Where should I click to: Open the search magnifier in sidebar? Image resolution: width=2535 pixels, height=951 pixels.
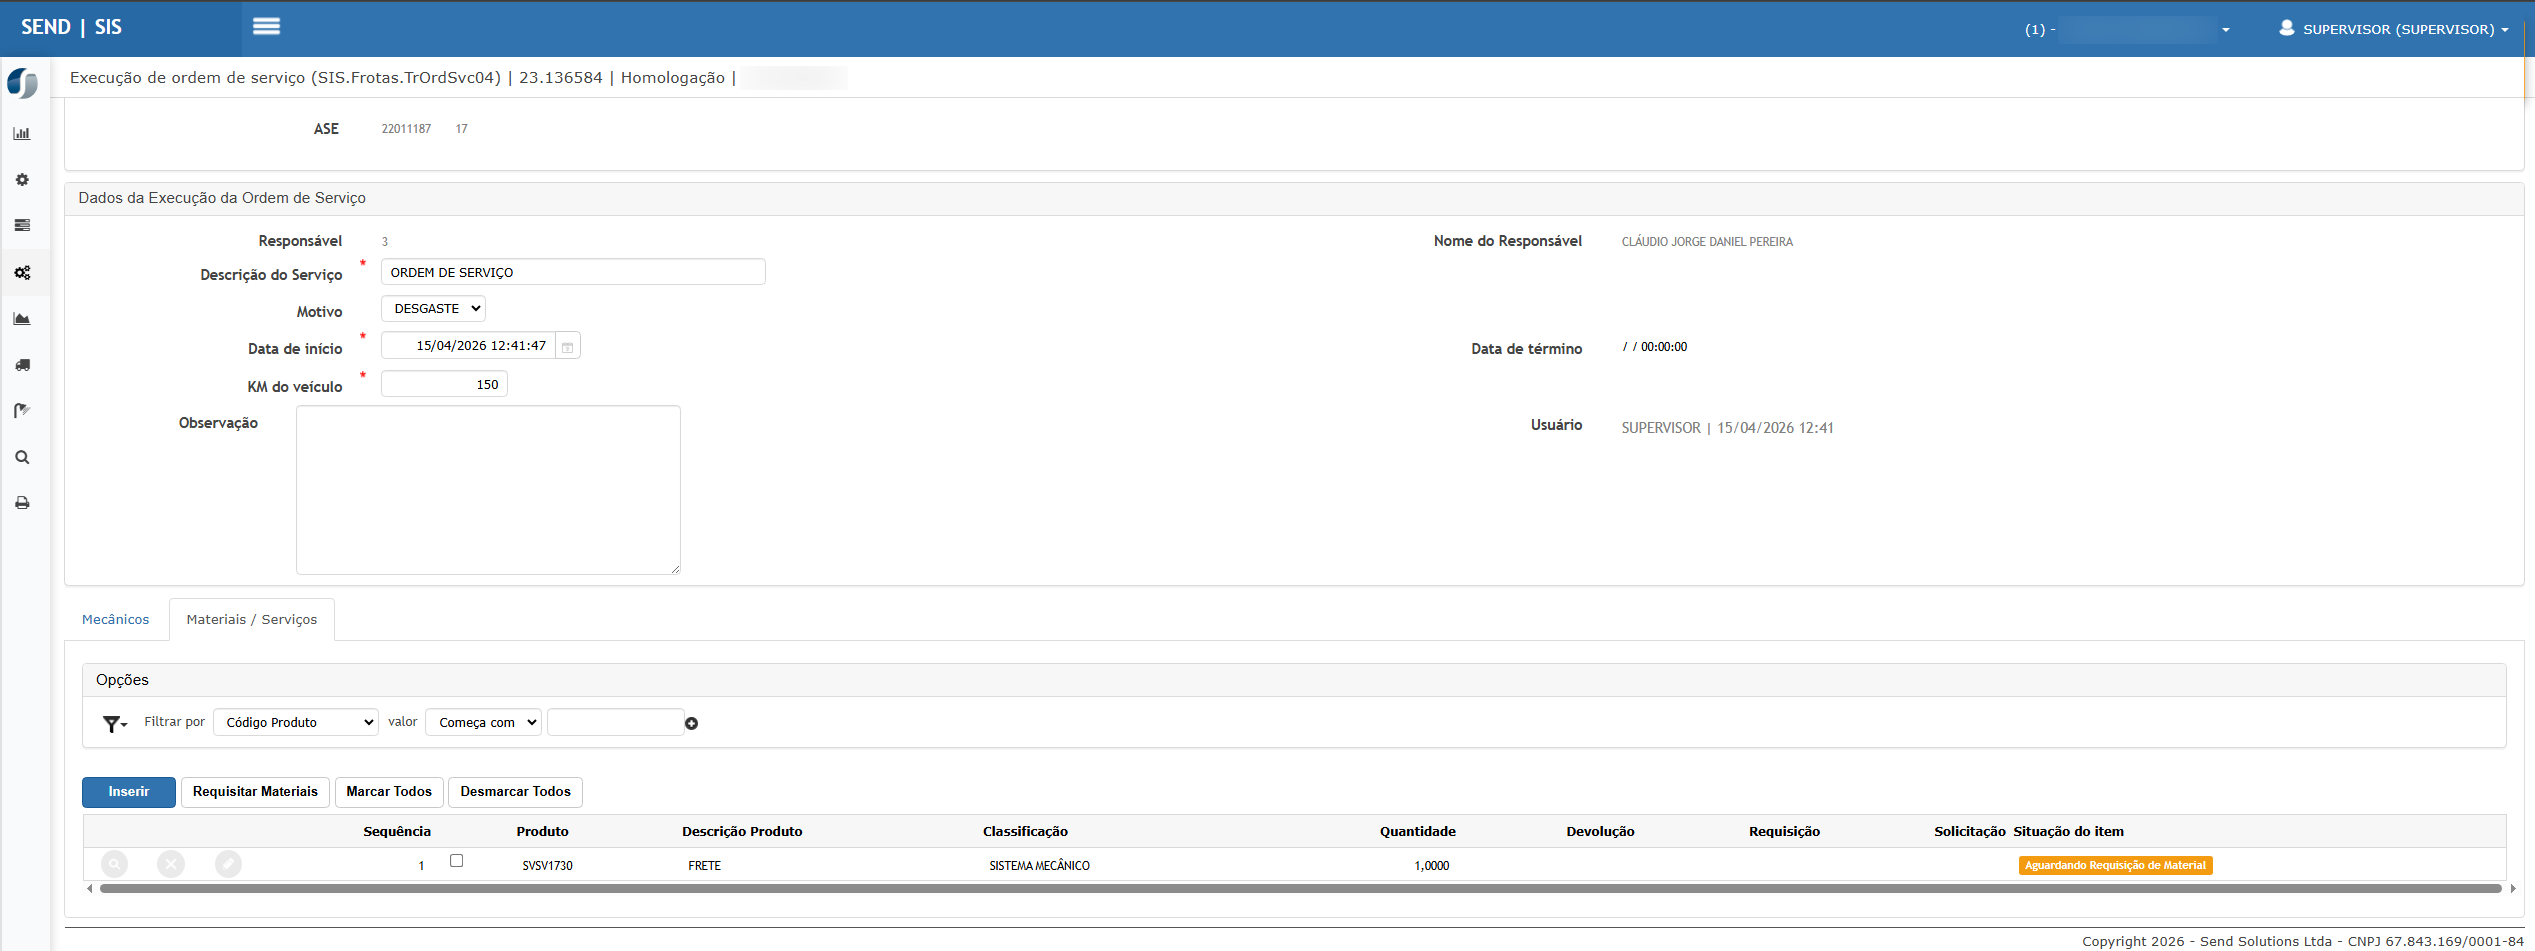pyautogui.click(x=22, y=457)
